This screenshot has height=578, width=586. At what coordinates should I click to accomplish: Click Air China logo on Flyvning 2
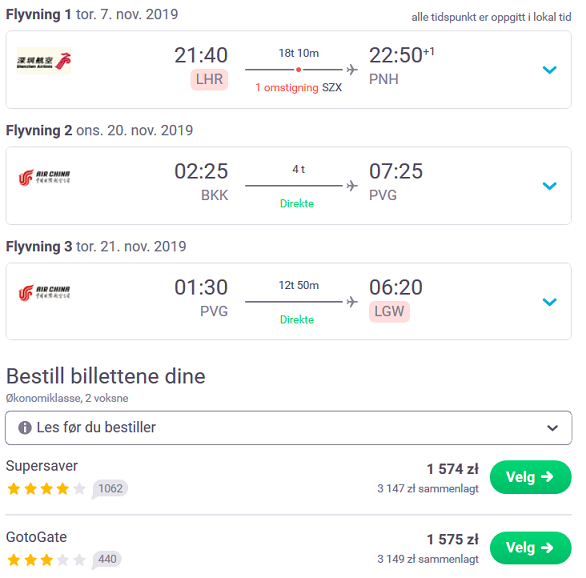tap(44, 177)
